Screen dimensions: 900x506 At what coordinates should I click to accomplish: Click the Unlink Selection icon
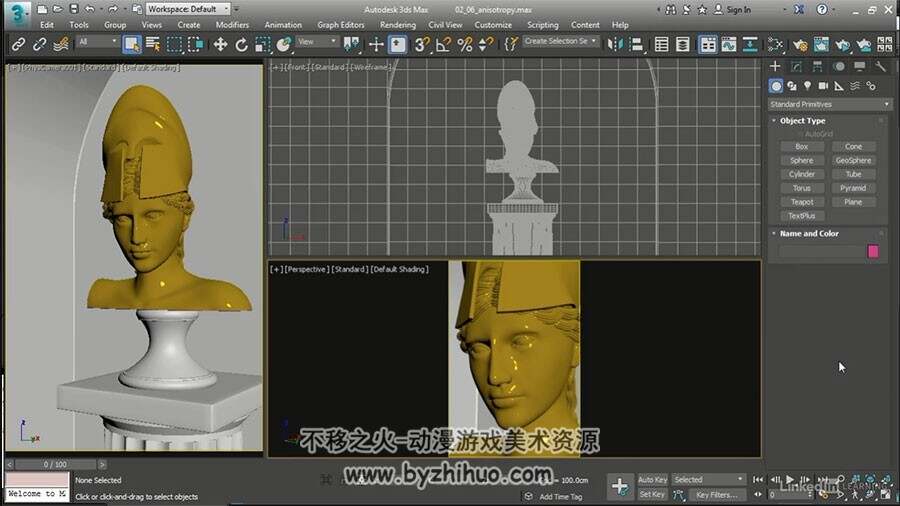point(40,44)
